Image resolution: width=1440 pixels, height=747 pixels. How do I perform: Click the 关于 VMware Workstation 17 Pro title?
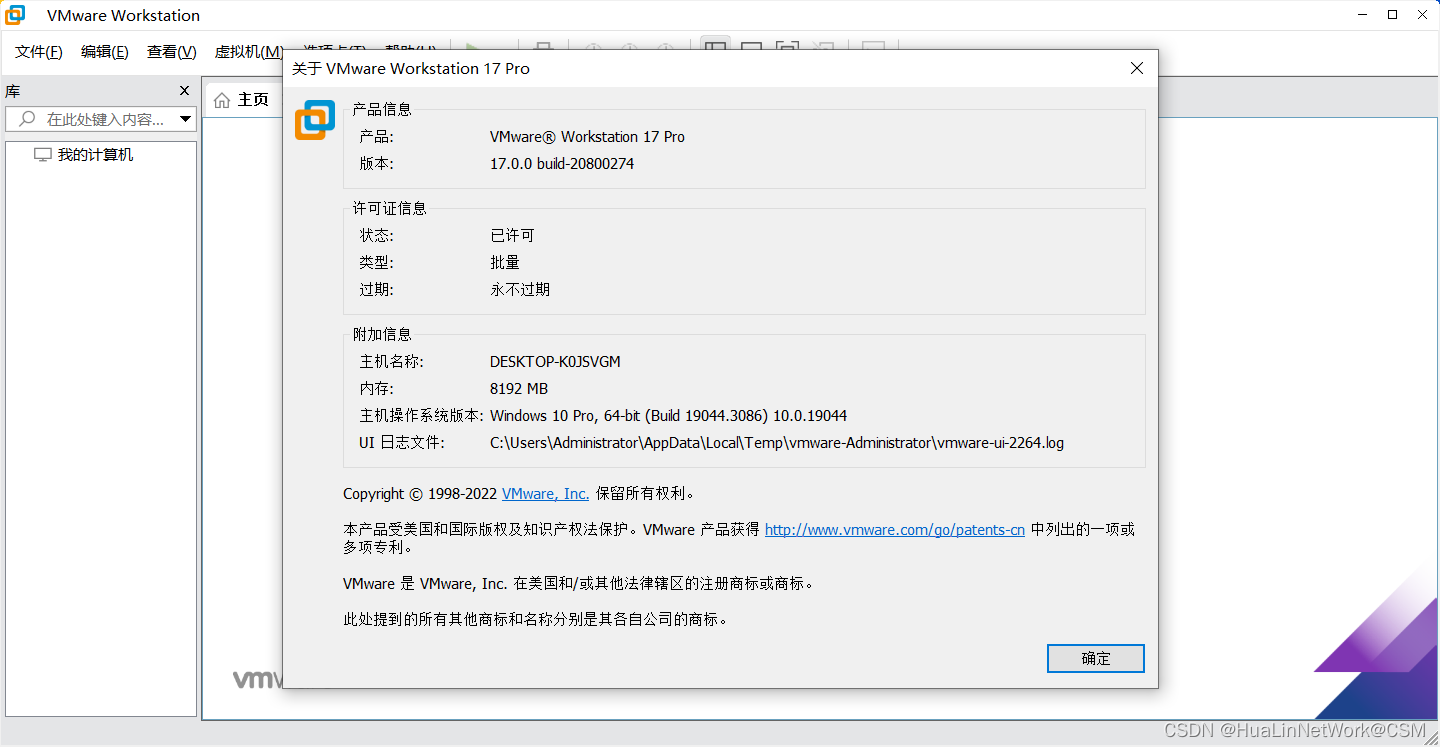point(411,69)
